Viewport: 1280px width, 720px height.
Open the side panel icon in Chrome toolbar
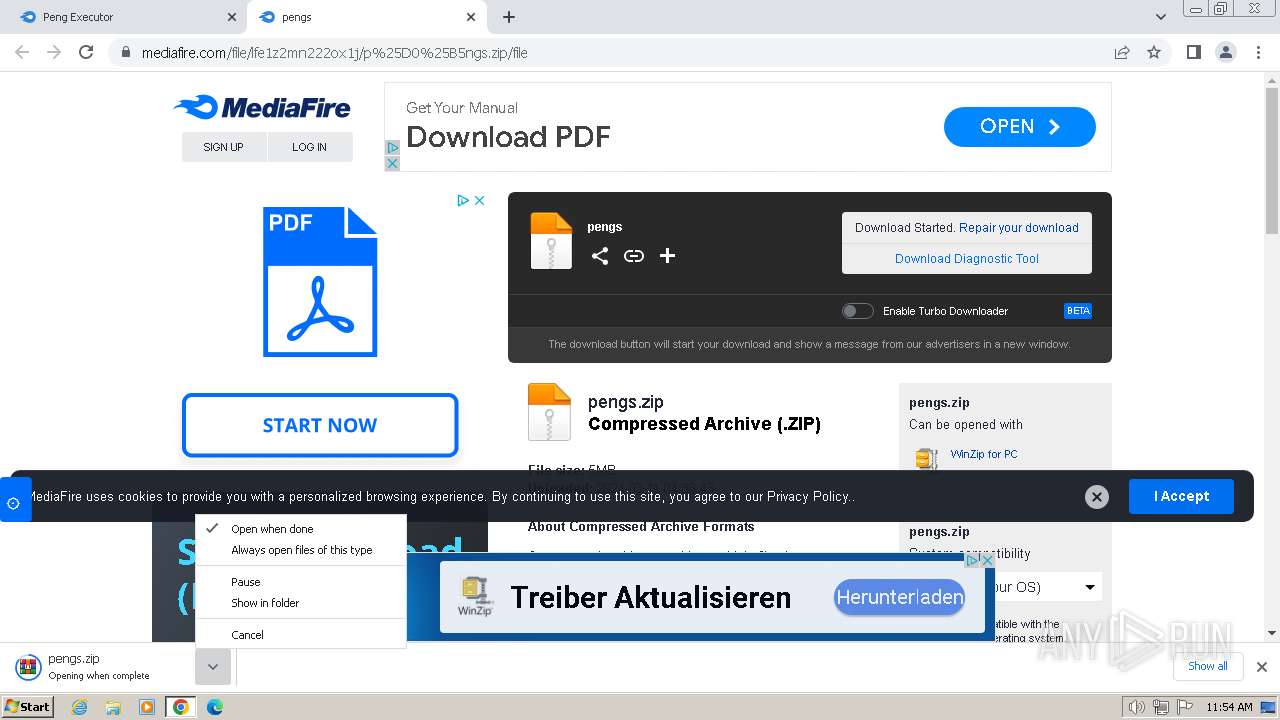1193,52
